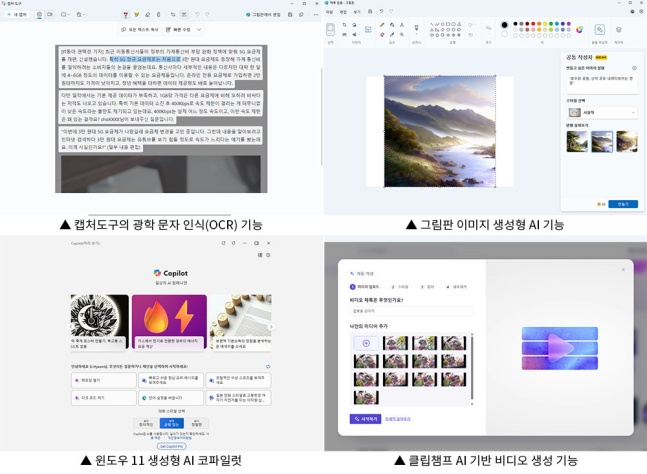Click the Cocreator button in Paint's ribbon

point(600,30)
